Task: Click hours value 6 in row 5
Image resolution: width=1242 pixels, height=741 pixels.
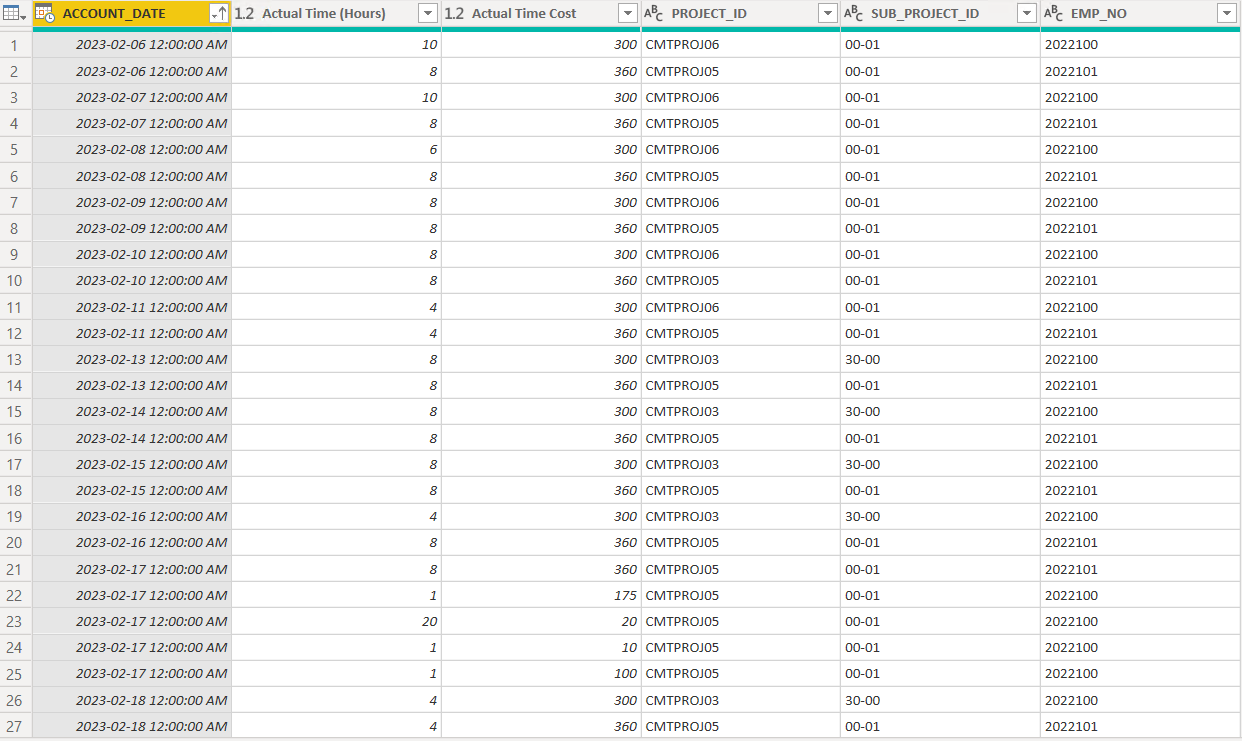Action: [x=336, y=150]
